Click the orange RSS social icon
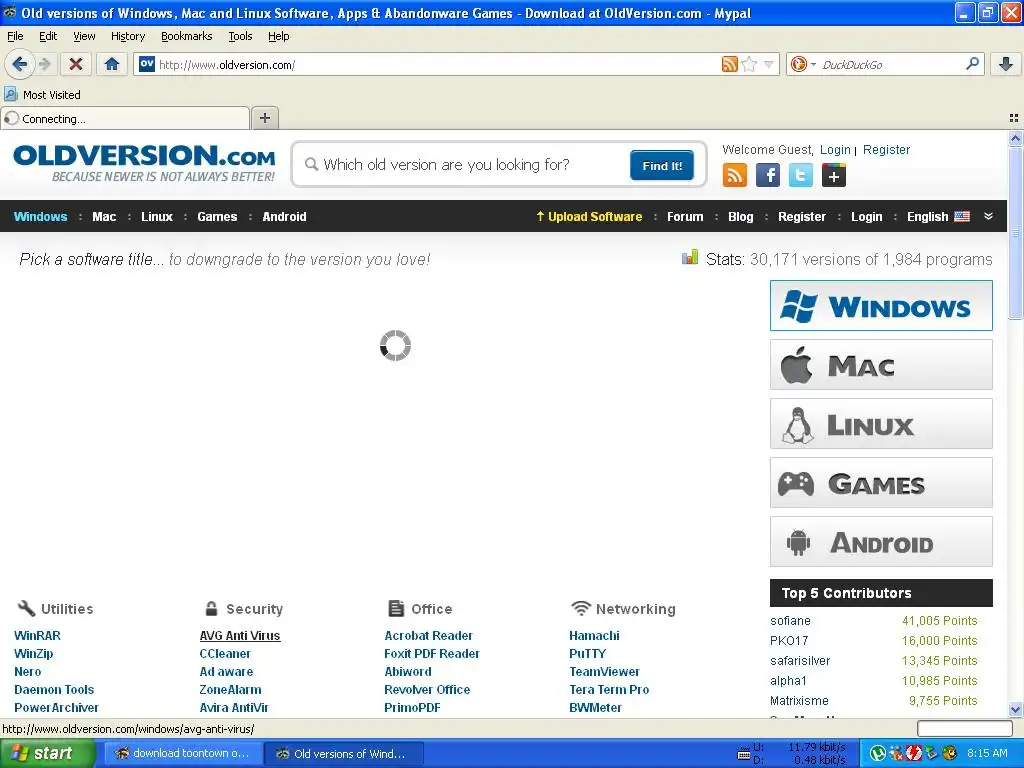 click(x=735, y=175)
